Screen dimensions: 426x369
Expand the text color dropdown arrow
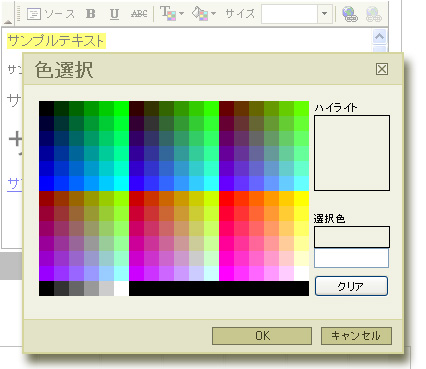click(181, 14)
